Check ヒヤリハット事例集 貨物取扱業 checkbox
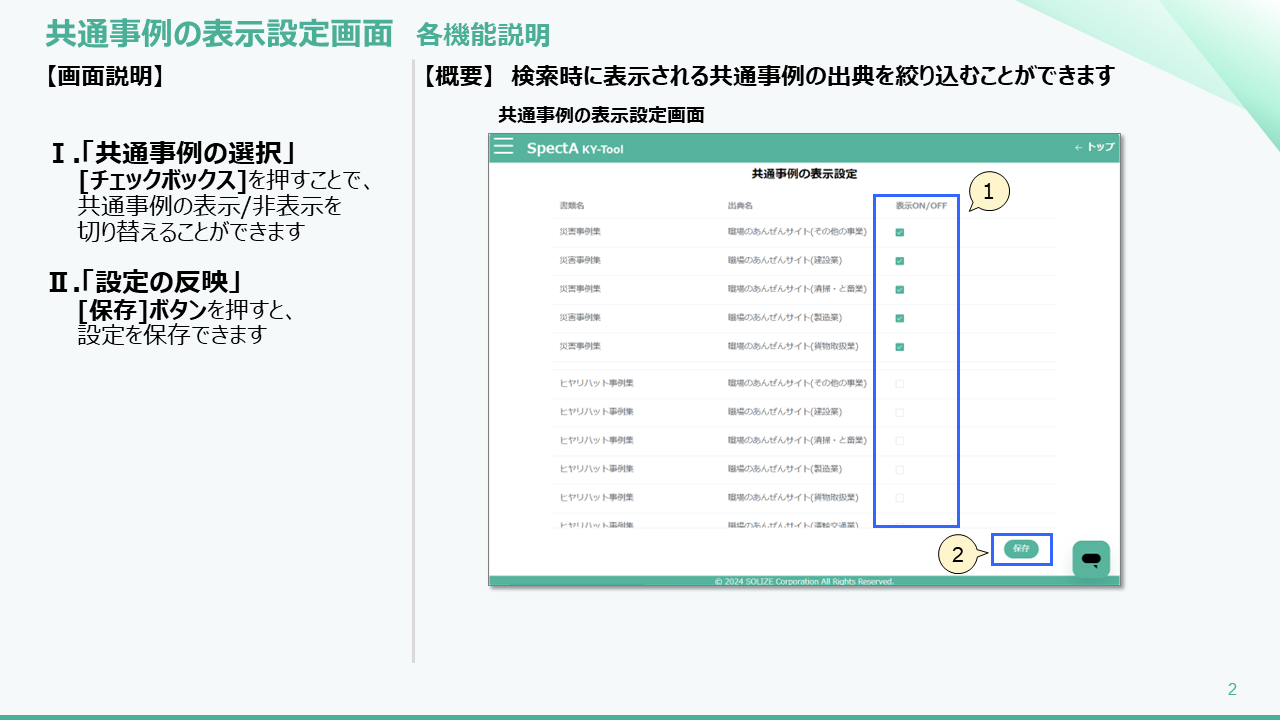Image resolution: width=1280 pixels, height=720 pixels. [x=900, y=498]
